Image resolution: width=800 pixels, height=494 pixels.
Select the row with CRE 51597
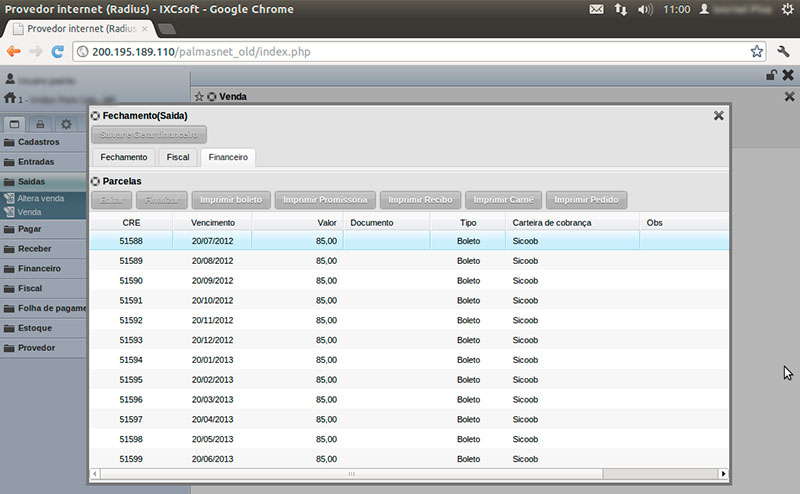click(x=409, y=419)
